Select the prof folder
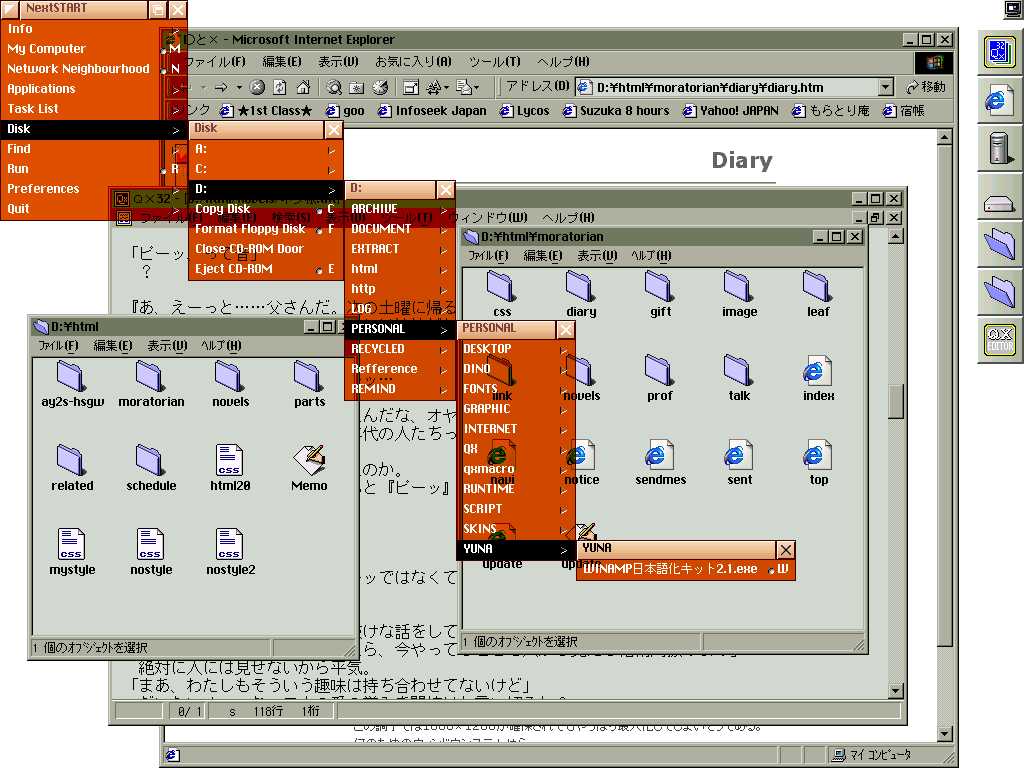 [660, 379]
